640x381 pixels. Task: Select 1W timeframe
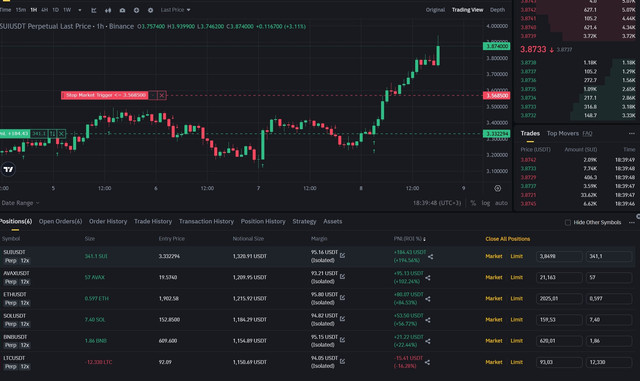point(67,10)
